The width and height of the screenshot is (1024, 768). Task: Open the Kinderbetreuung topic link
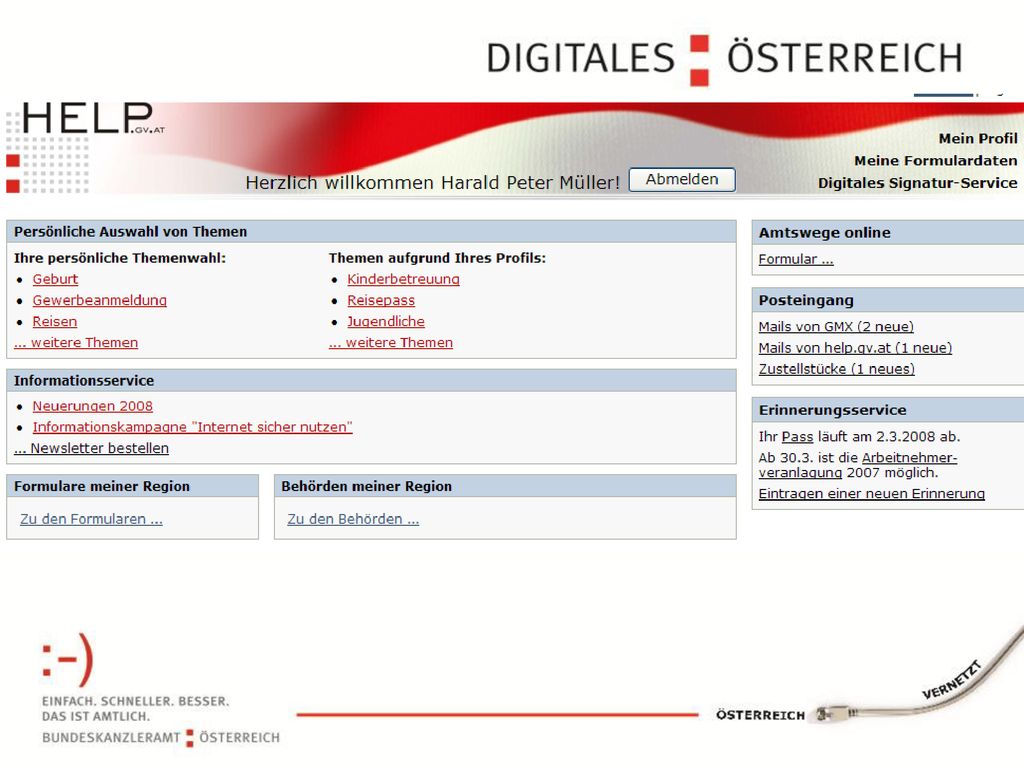403,280
